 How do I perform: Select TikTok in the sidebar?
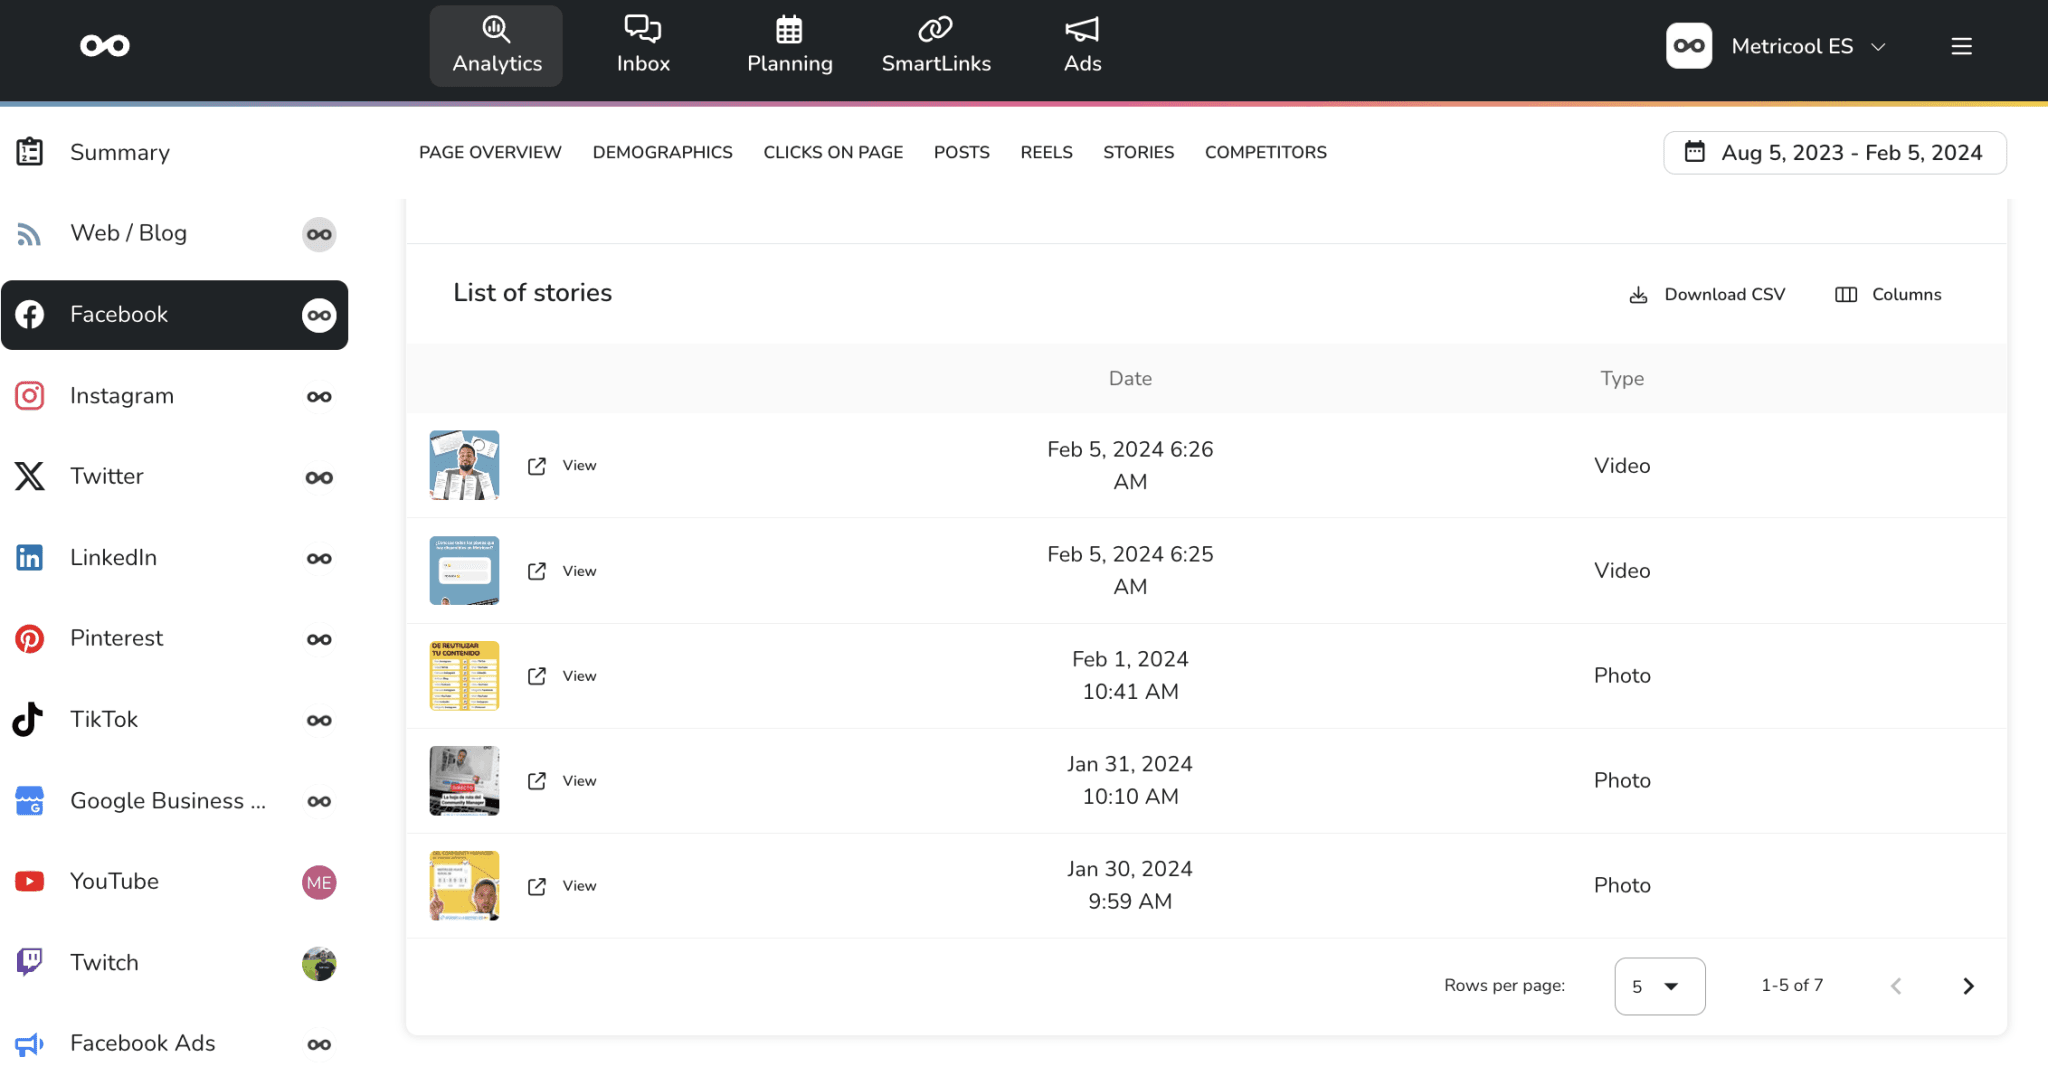104,719
